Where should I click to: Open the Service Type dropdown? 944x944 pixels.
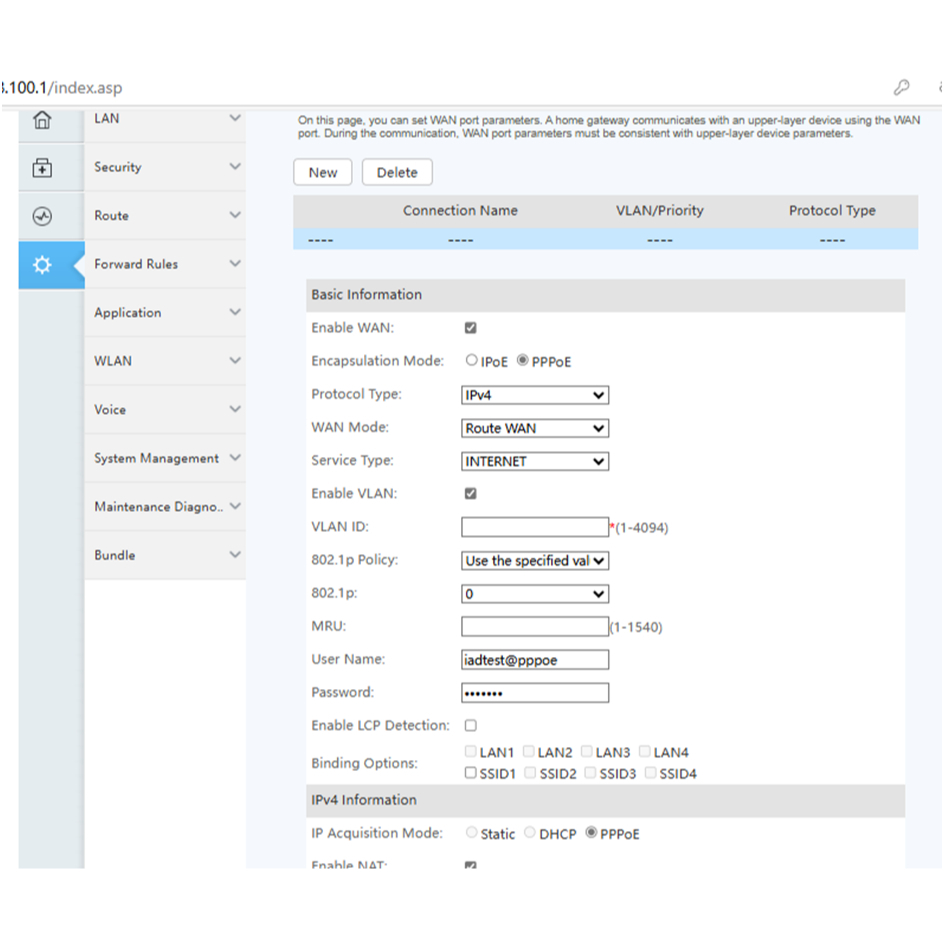535,461
